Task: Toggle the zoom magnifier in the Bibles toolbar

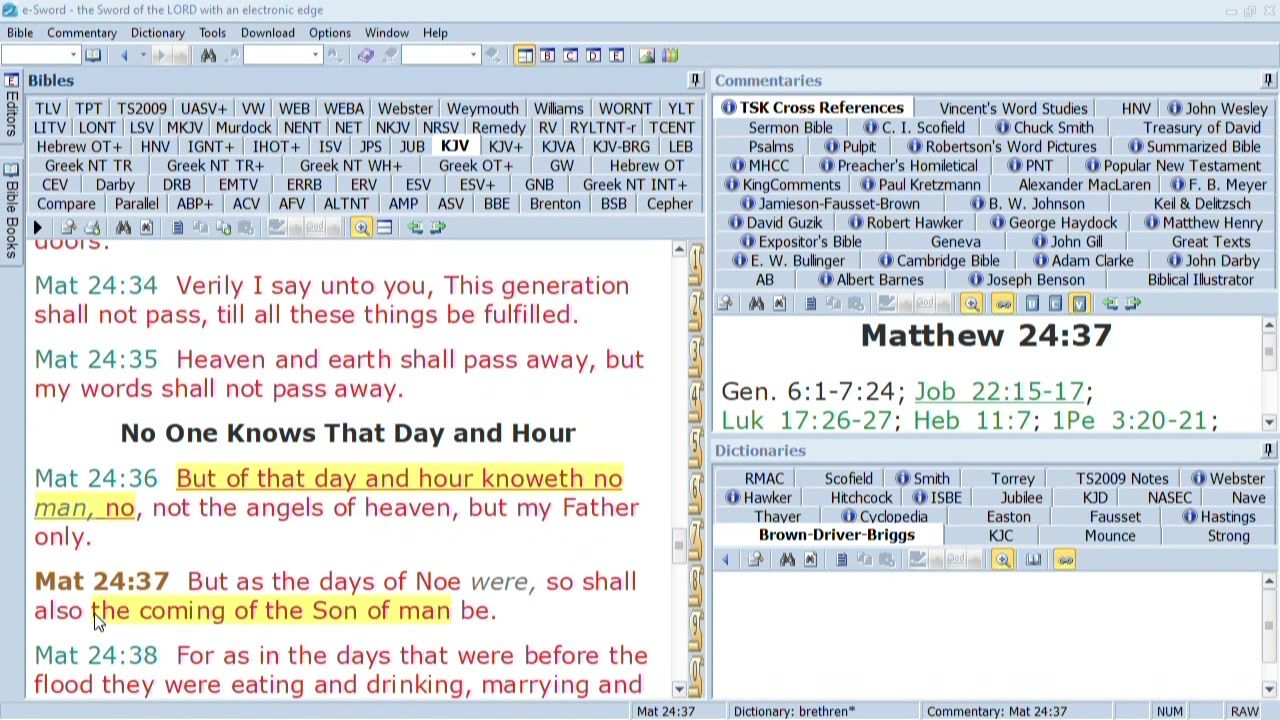Action: [361, 228]
